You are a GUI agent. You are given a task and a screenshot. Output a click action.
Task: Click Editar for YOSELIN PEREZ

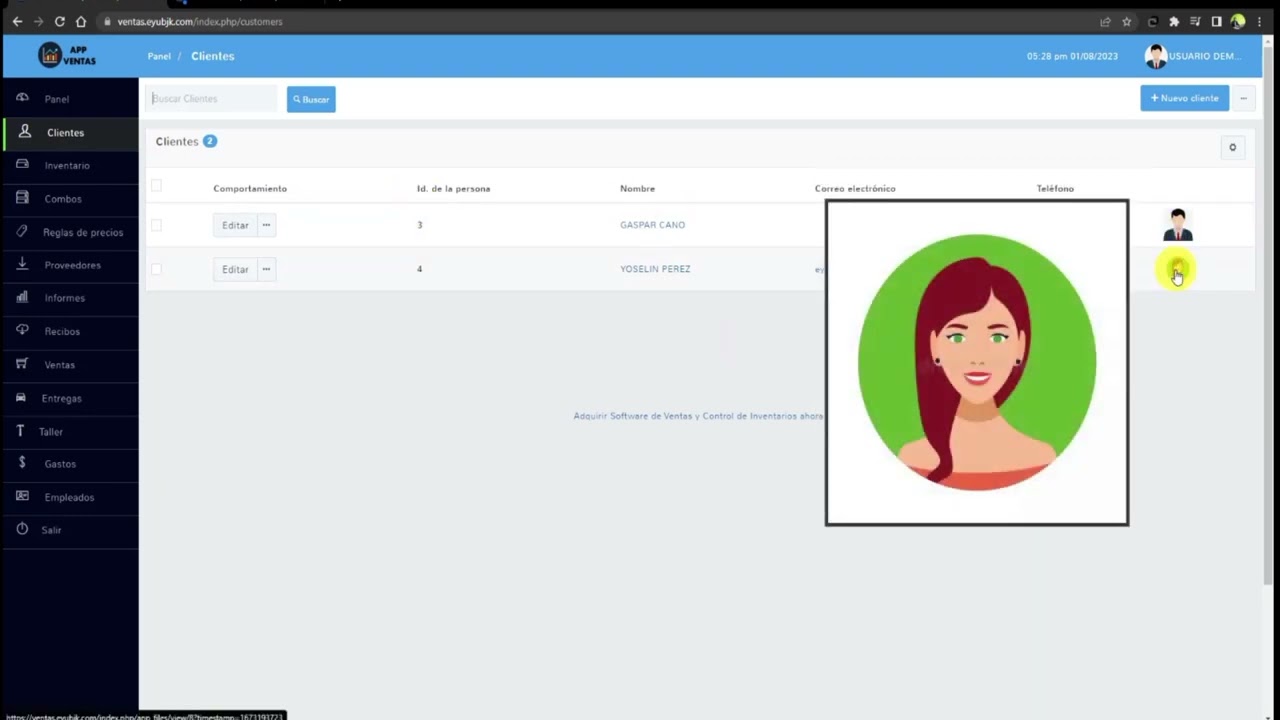tap(235, 269)
